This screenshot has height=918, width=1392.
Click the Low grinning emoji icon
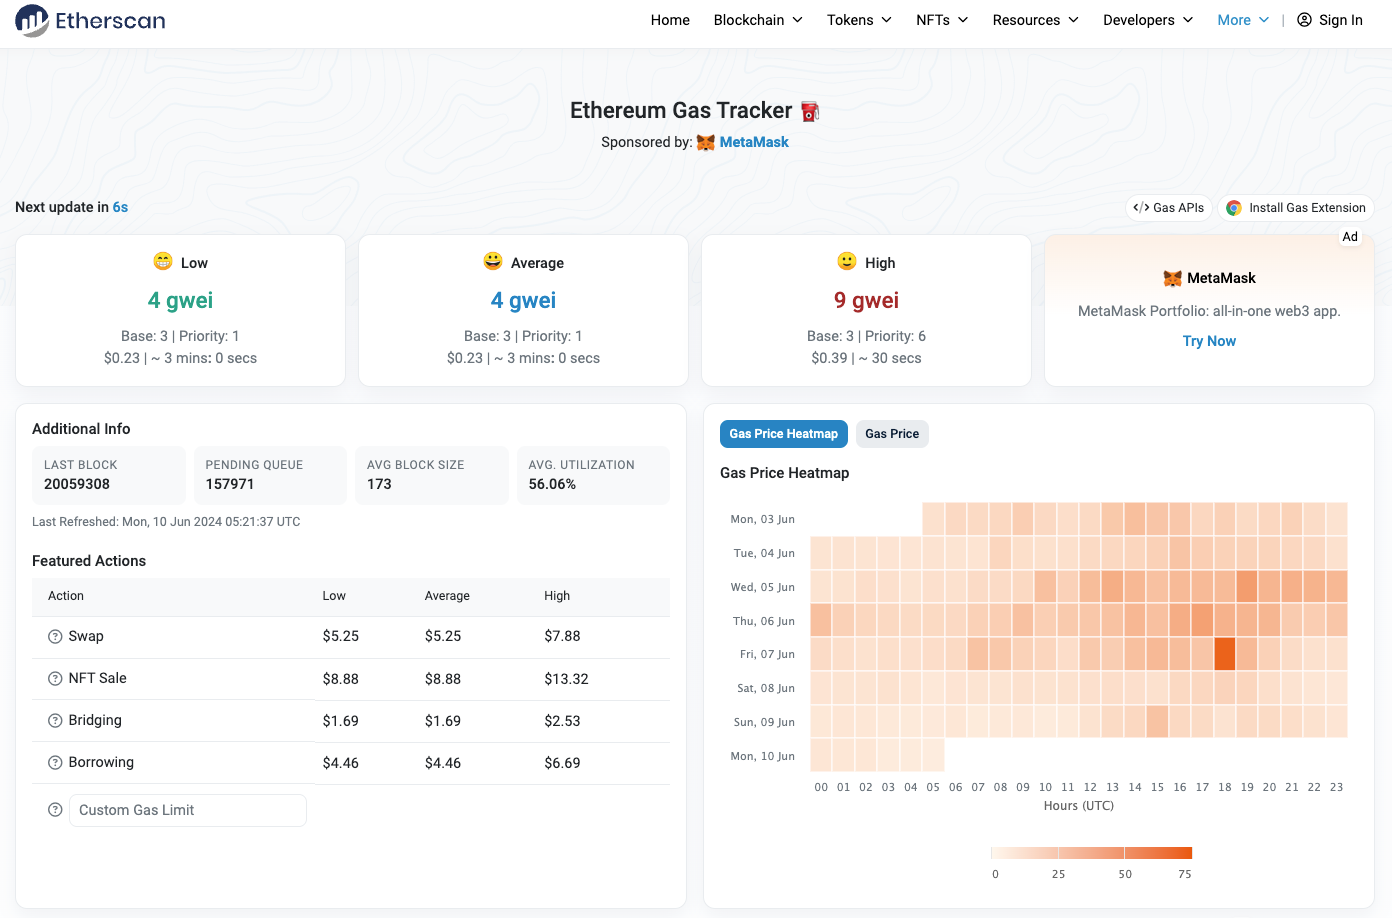point(163,261)
